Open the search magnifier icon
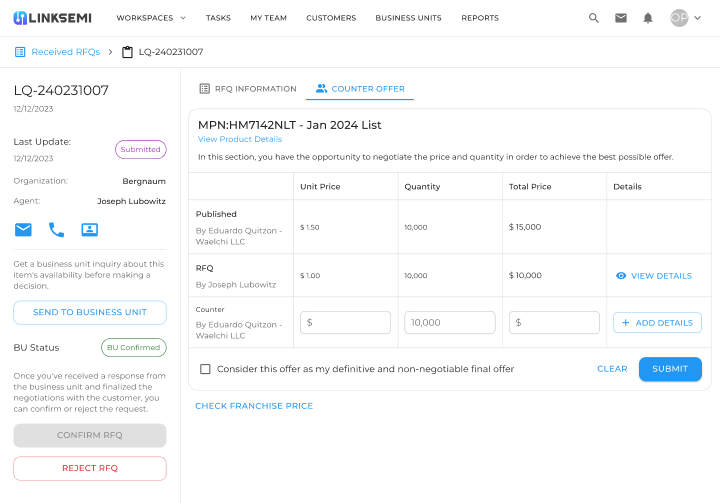 (594, 18)
